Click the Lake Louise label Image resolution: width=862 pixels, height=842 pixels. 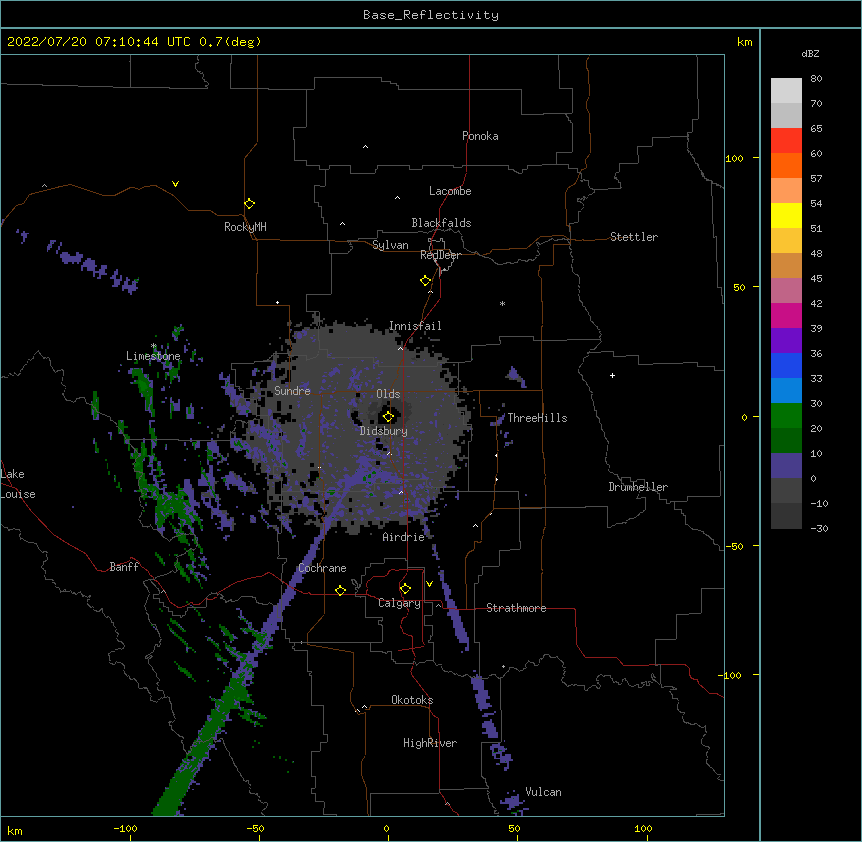[18, 484]
